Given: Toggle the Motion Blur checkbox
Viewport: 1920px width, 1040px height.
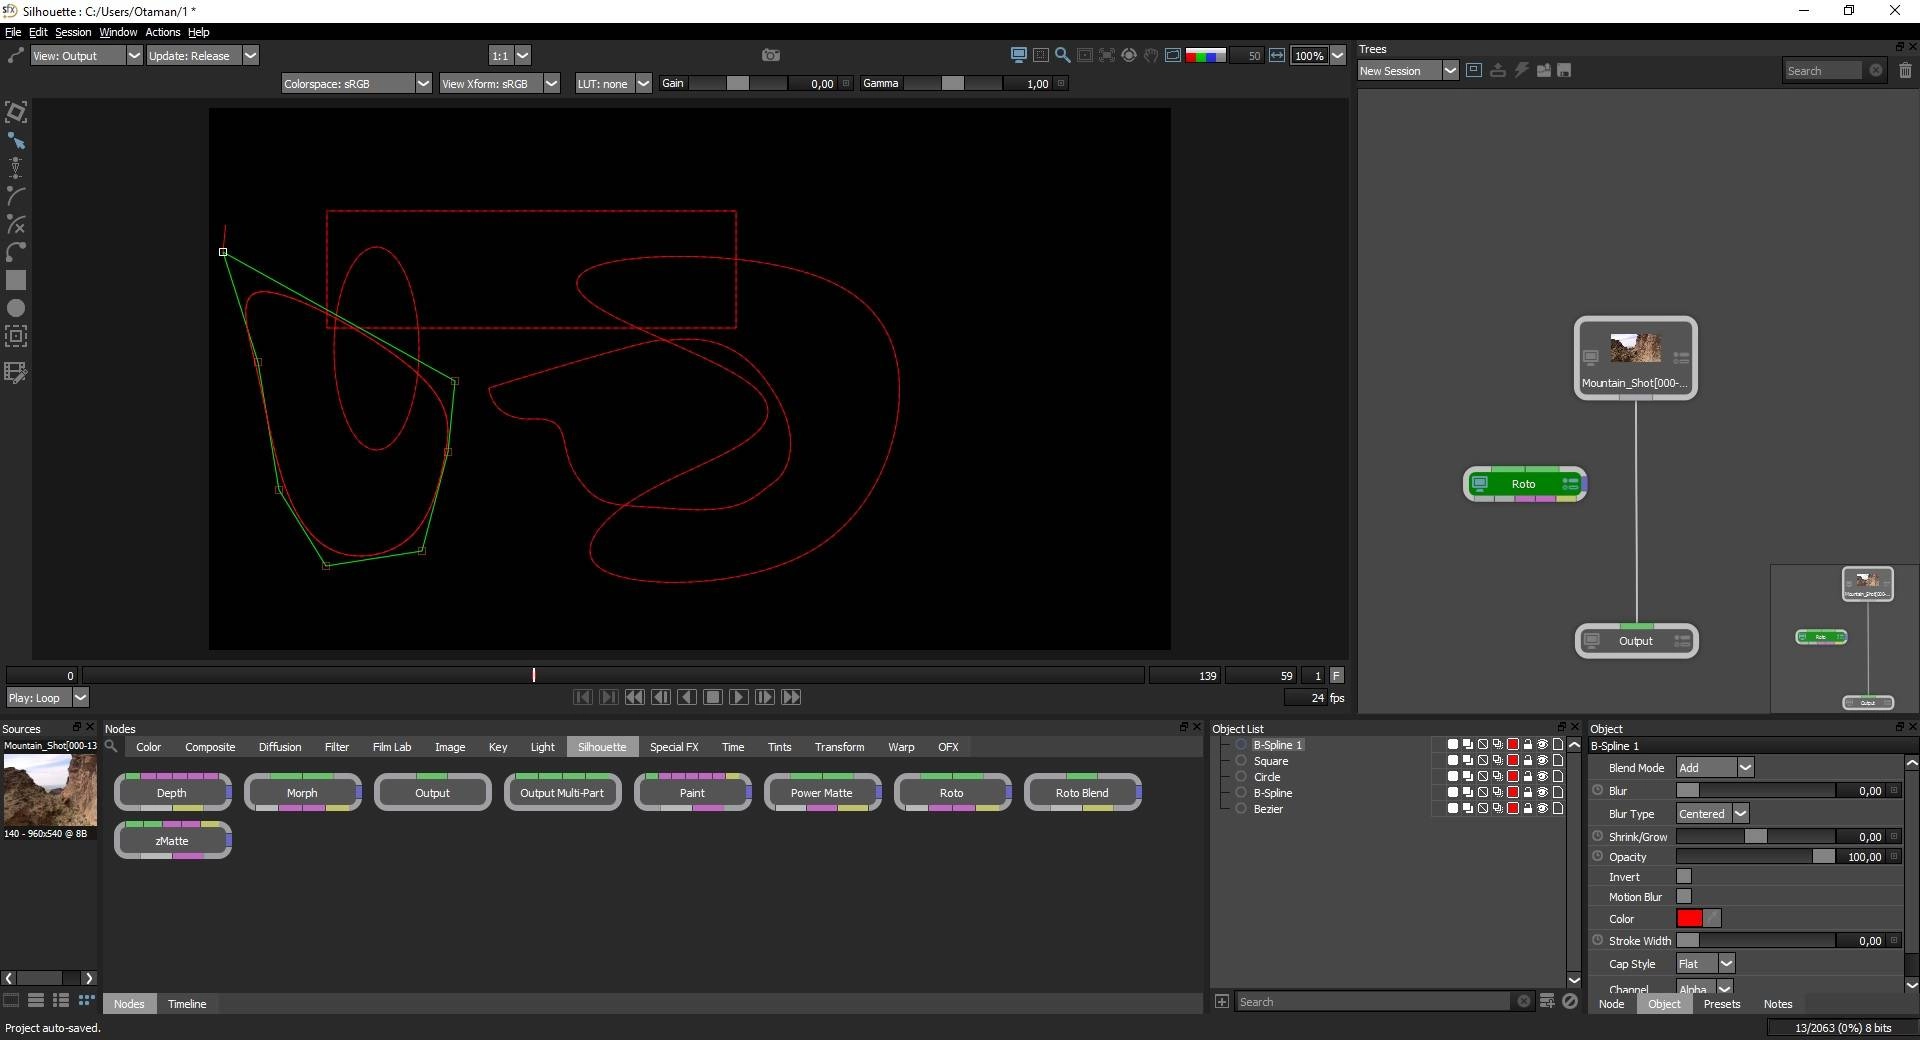Looking at the screenshot, I should coord(1684,897).
